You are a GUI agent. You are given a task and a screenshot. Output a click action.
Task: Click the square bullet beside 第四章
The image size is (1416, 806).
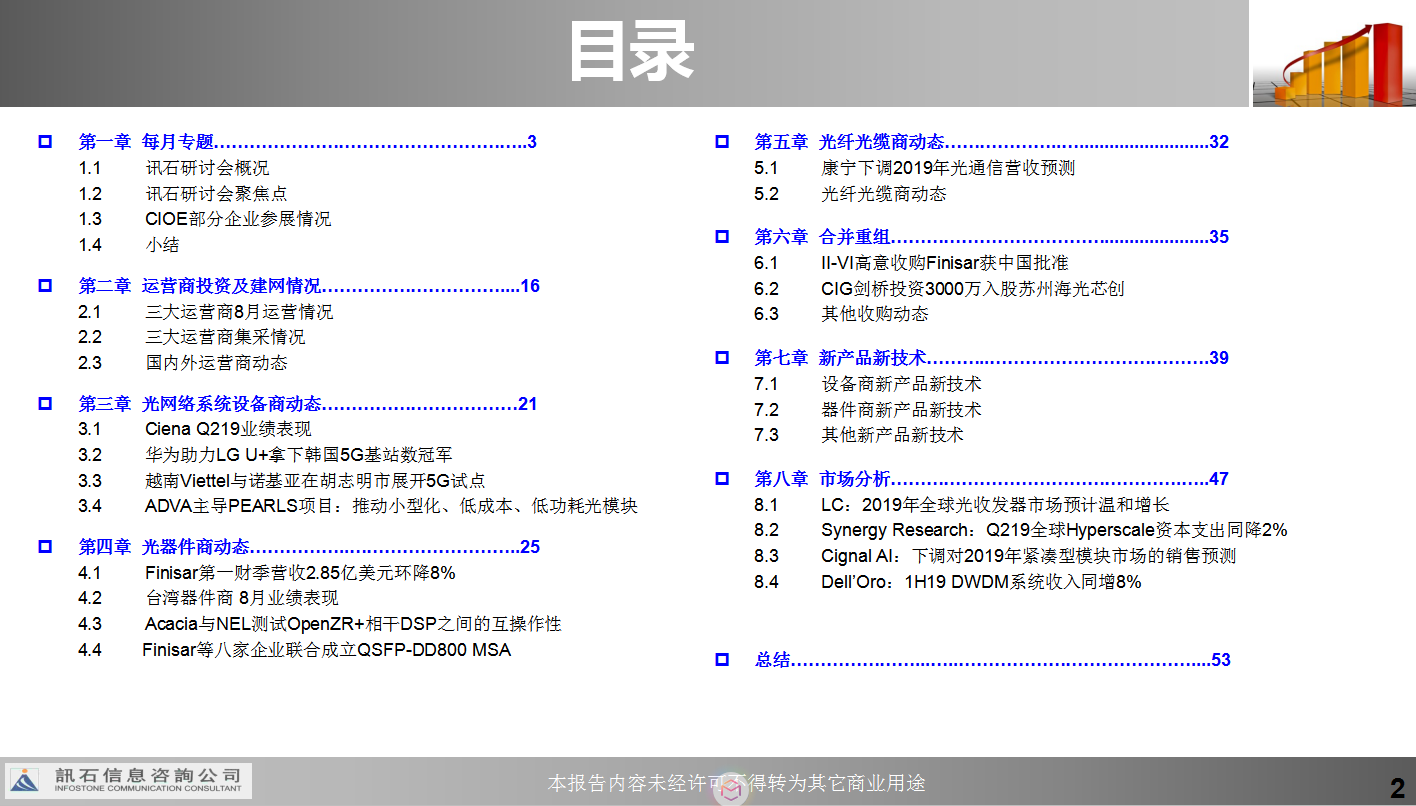click(x=45, y=547)
